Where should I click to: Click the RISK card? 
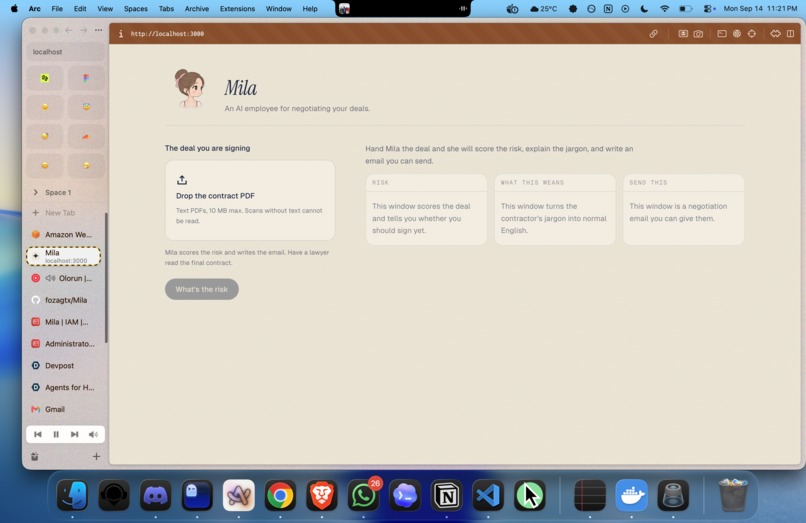pos(426,209)
